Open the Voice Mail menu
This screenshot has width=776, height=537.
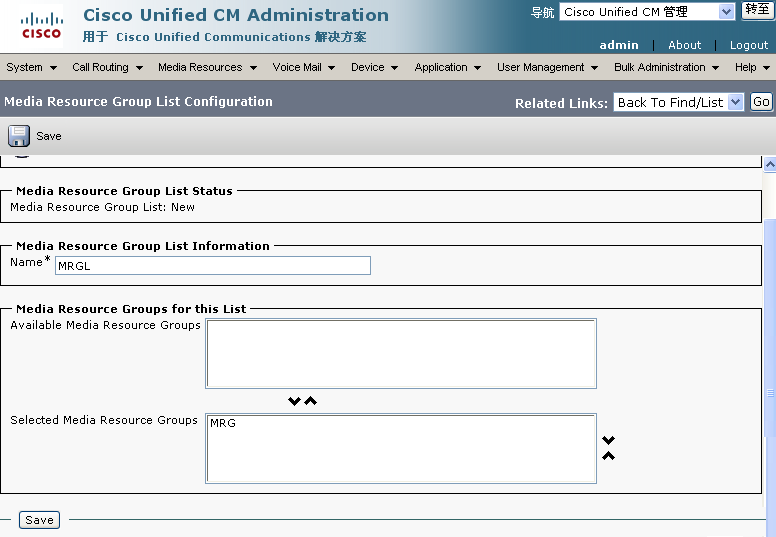pyautogui.click(x=303, y=67)
